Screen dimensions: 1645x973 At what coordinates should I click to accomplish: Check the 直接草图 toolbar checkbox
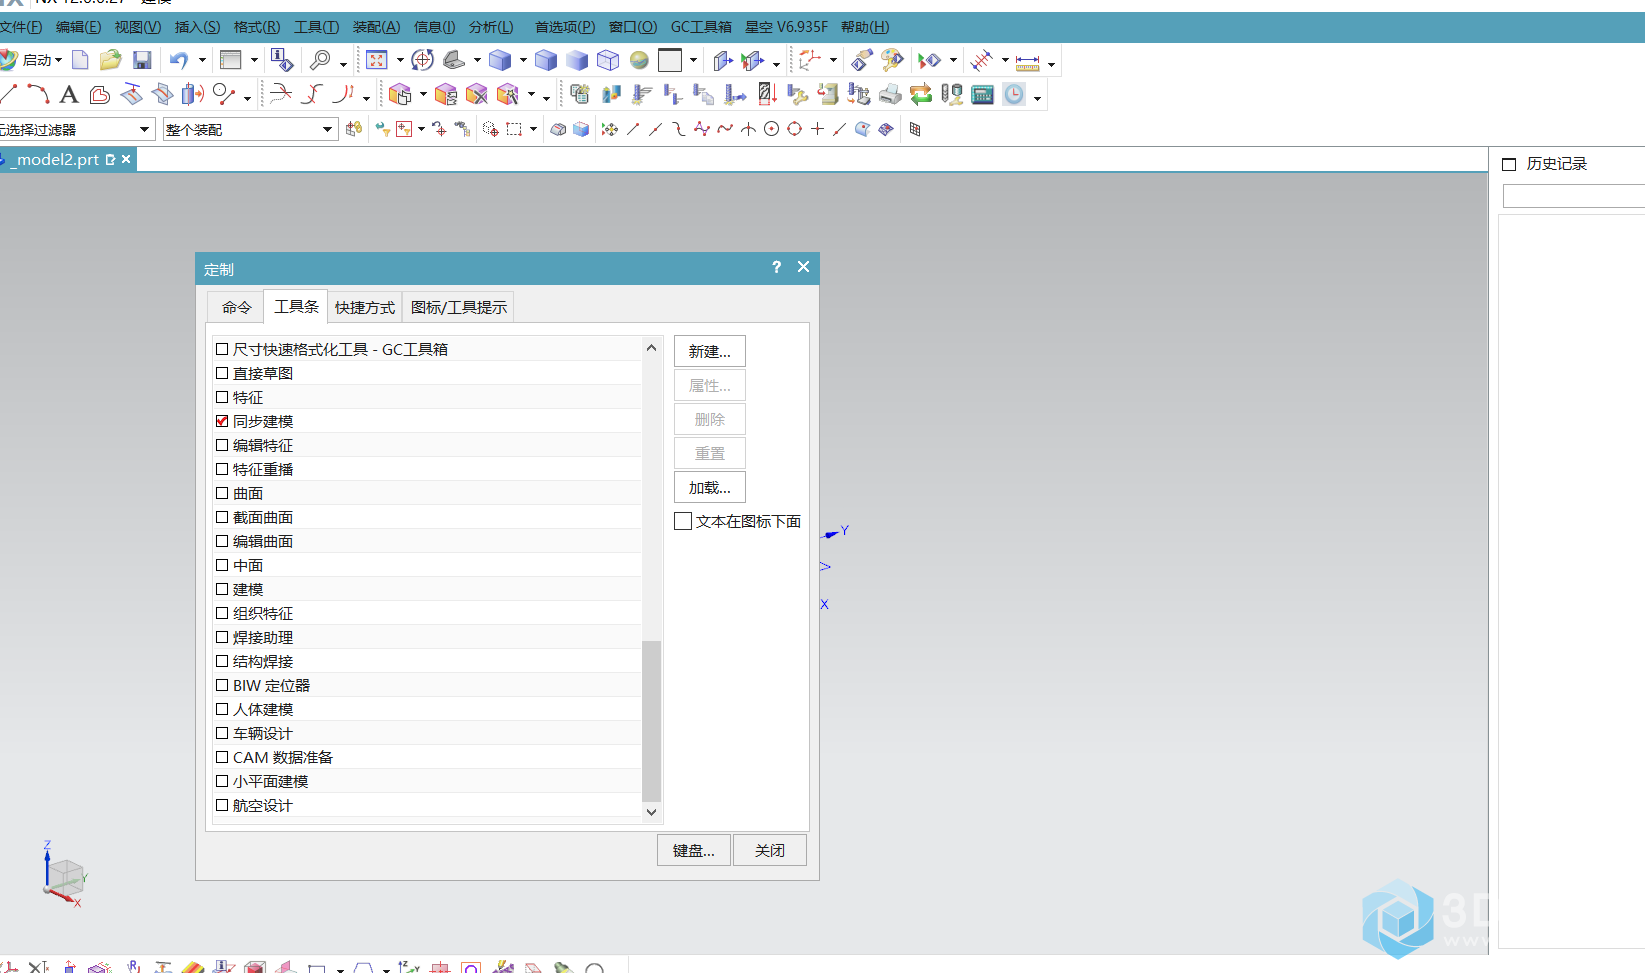(222, 373)
